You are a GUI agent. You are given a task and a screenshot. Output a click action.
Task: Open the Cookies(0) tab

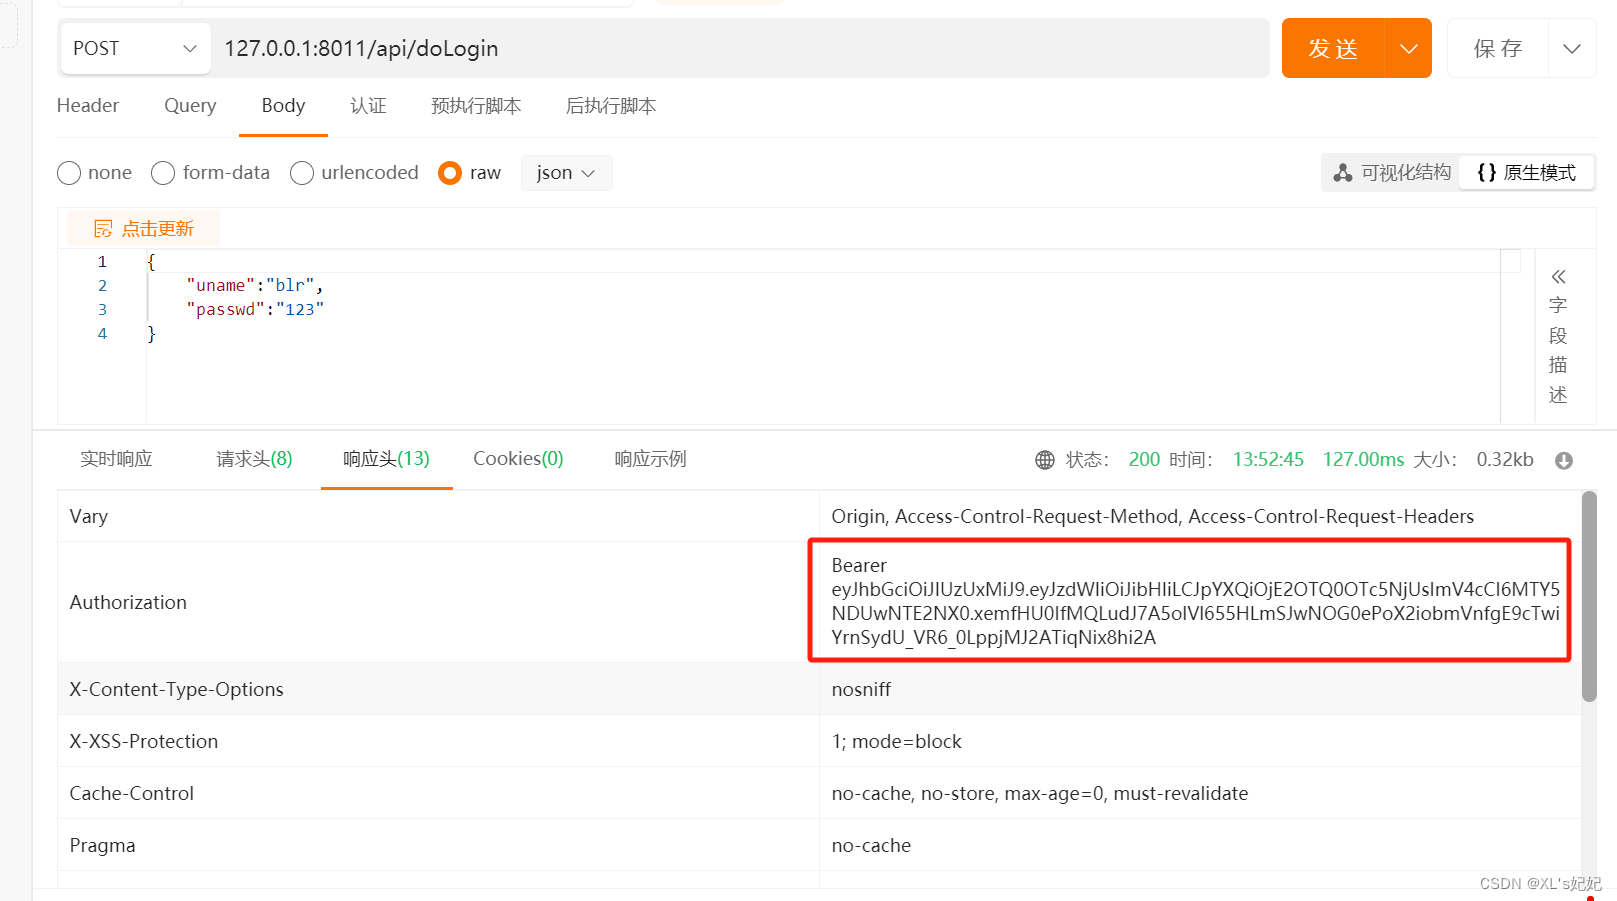click(518, 459)
